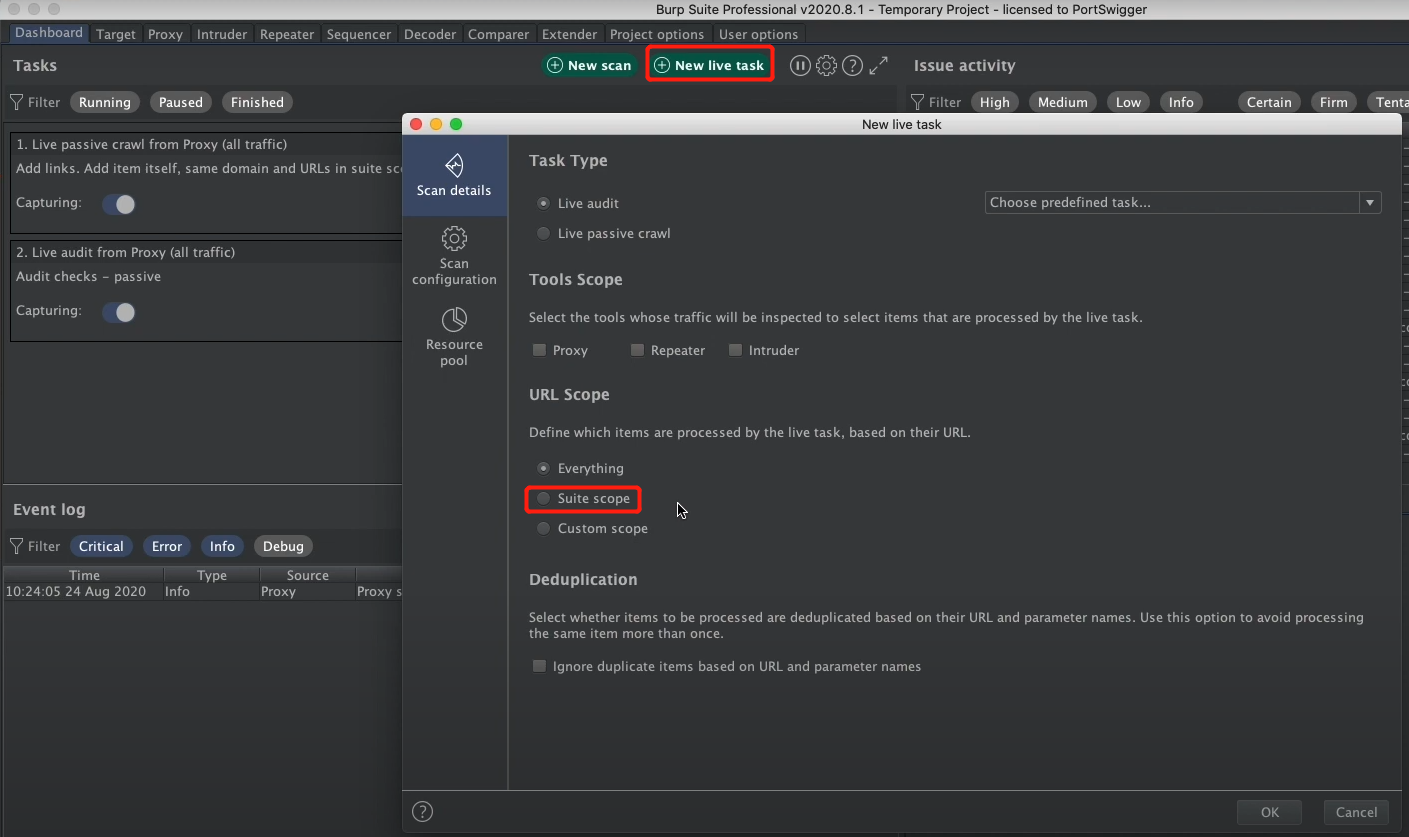Toggle Capturing switch for live passive crawl
The image size is (1409, 837).
[x=119, y=204]
